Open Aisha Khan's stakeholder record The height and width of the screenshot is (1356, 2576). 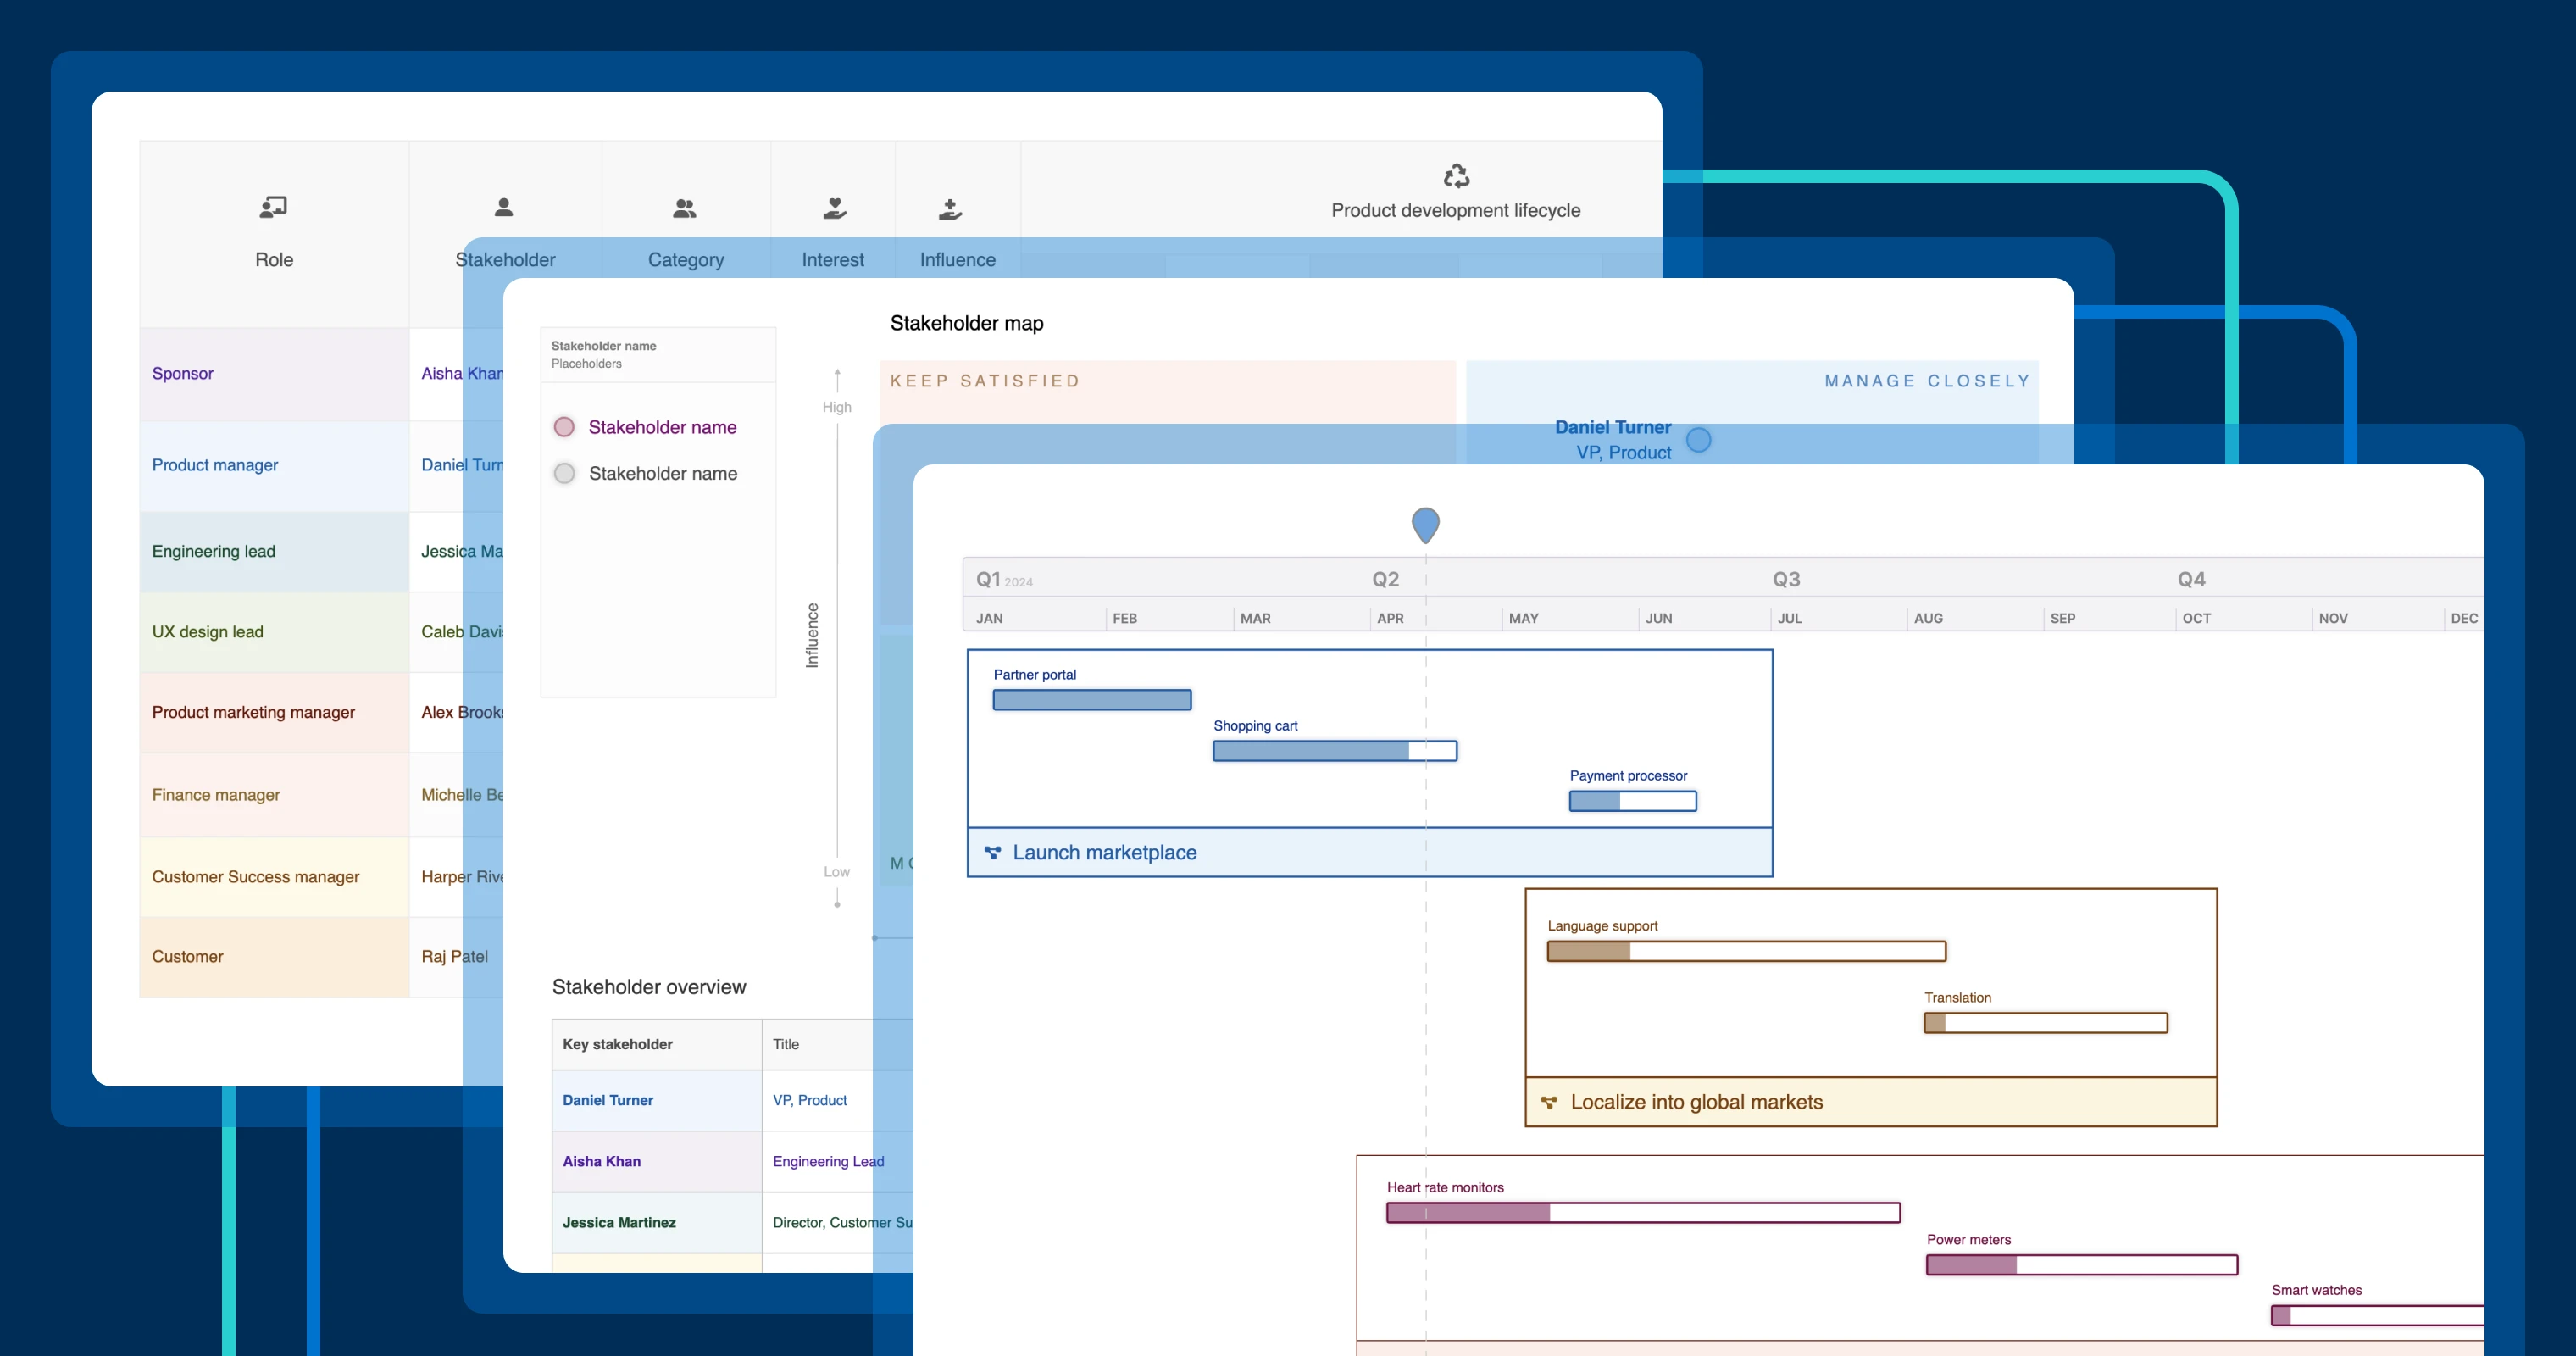[x=601, y=1161]
